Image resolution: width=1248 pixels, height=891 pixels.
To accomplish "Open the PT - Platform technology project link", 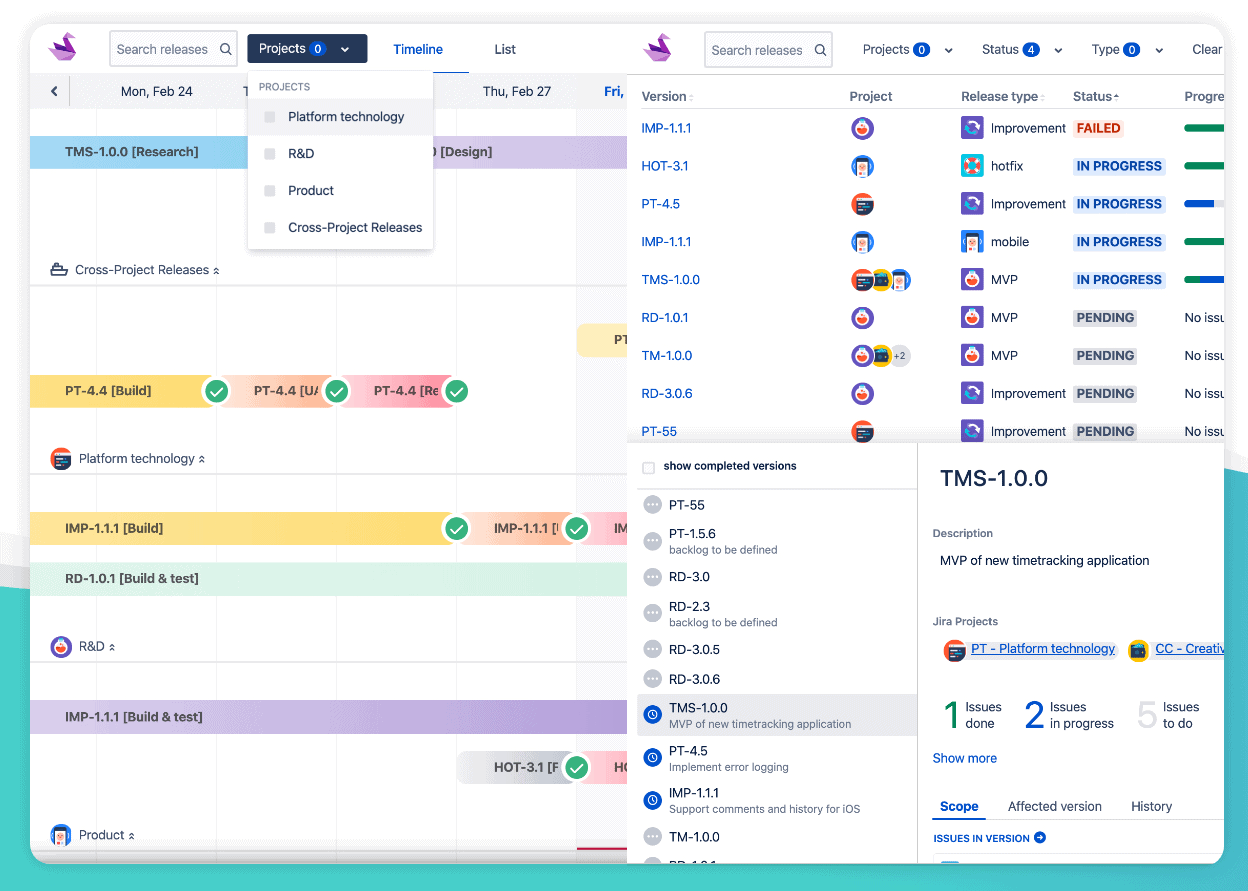I will point(1042,649).
